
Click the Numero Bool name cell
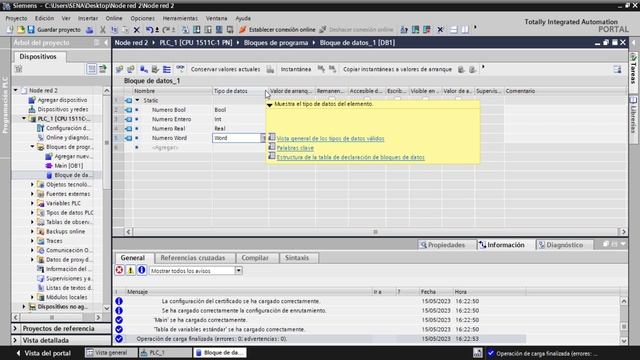169,110
